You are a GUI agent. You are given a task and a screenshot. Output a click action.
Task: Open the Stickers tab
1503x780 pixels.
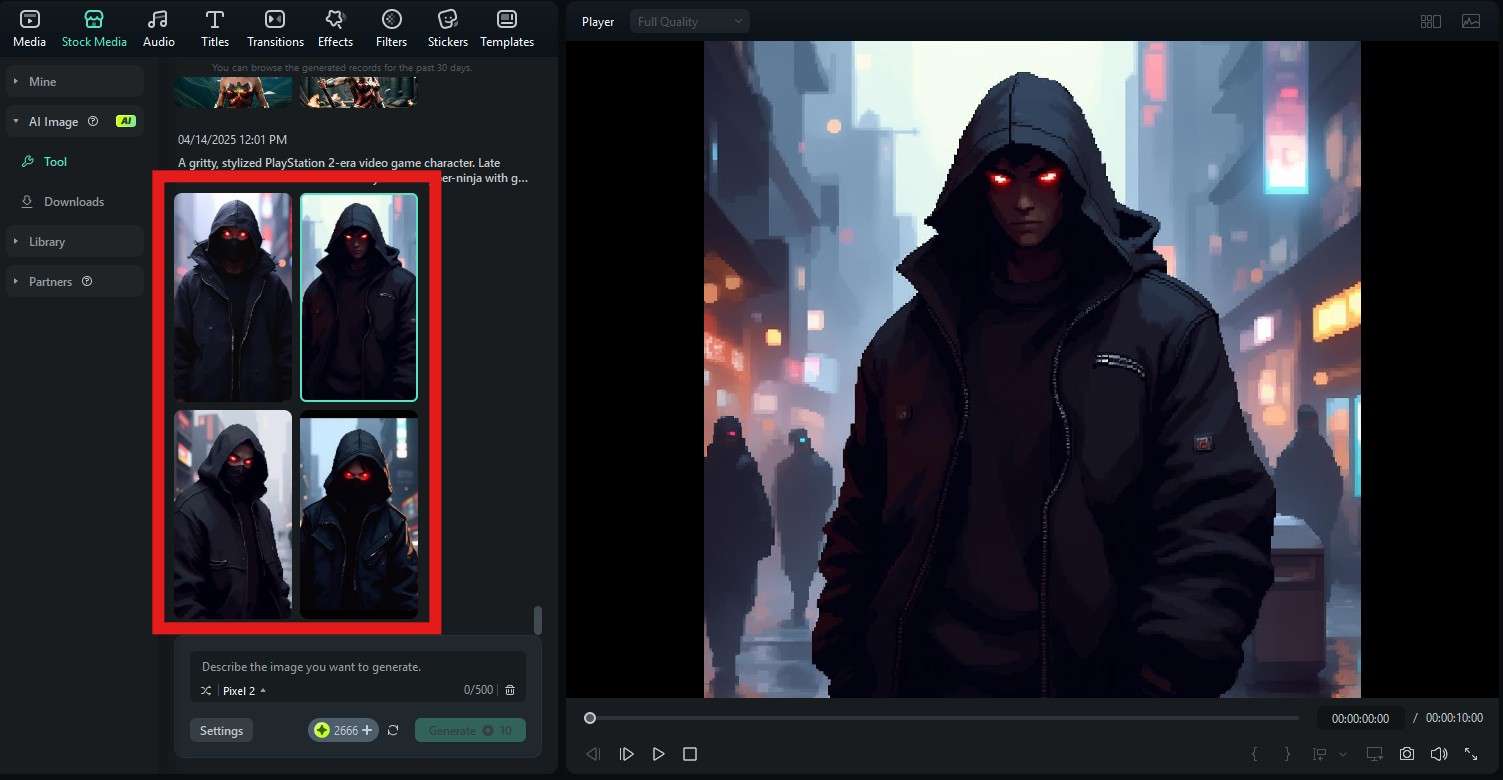448,28
